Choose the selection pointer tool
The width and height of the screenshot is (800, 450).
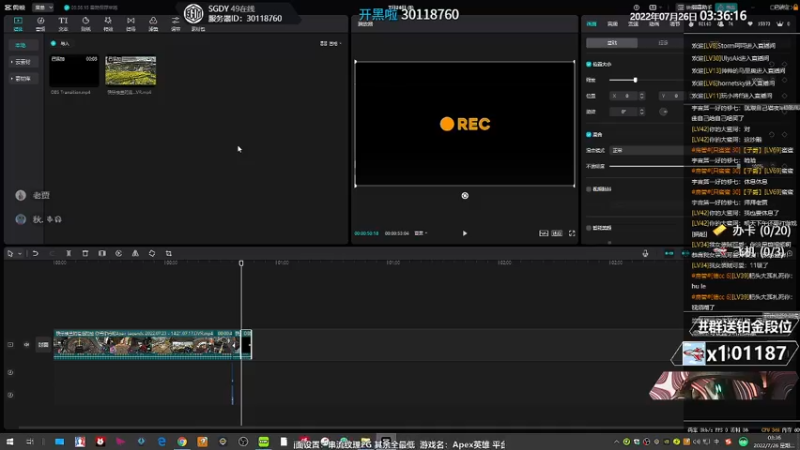[10, 254]
